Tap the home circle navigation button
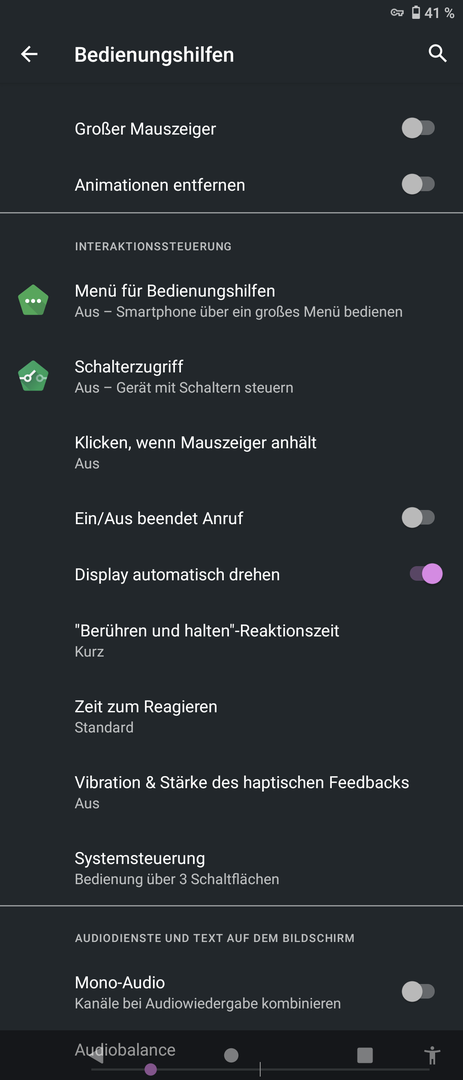The width and height of the screenshot is (463, 1080). click(232, 1055)
